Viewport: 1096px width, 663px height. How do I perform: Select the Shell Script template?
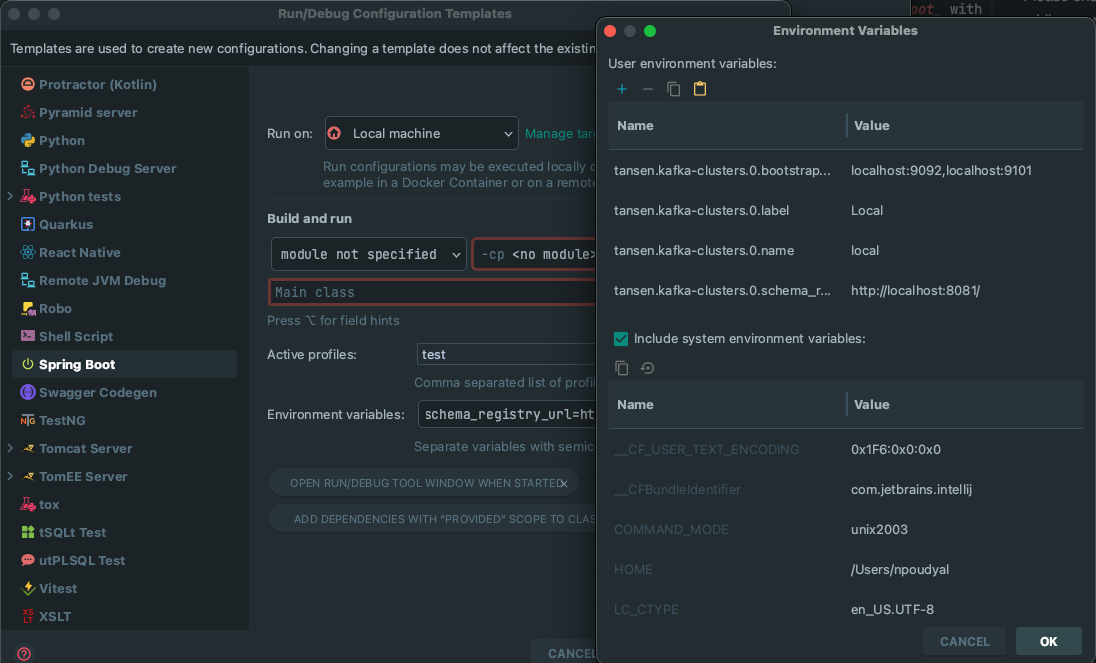(75, 337)
